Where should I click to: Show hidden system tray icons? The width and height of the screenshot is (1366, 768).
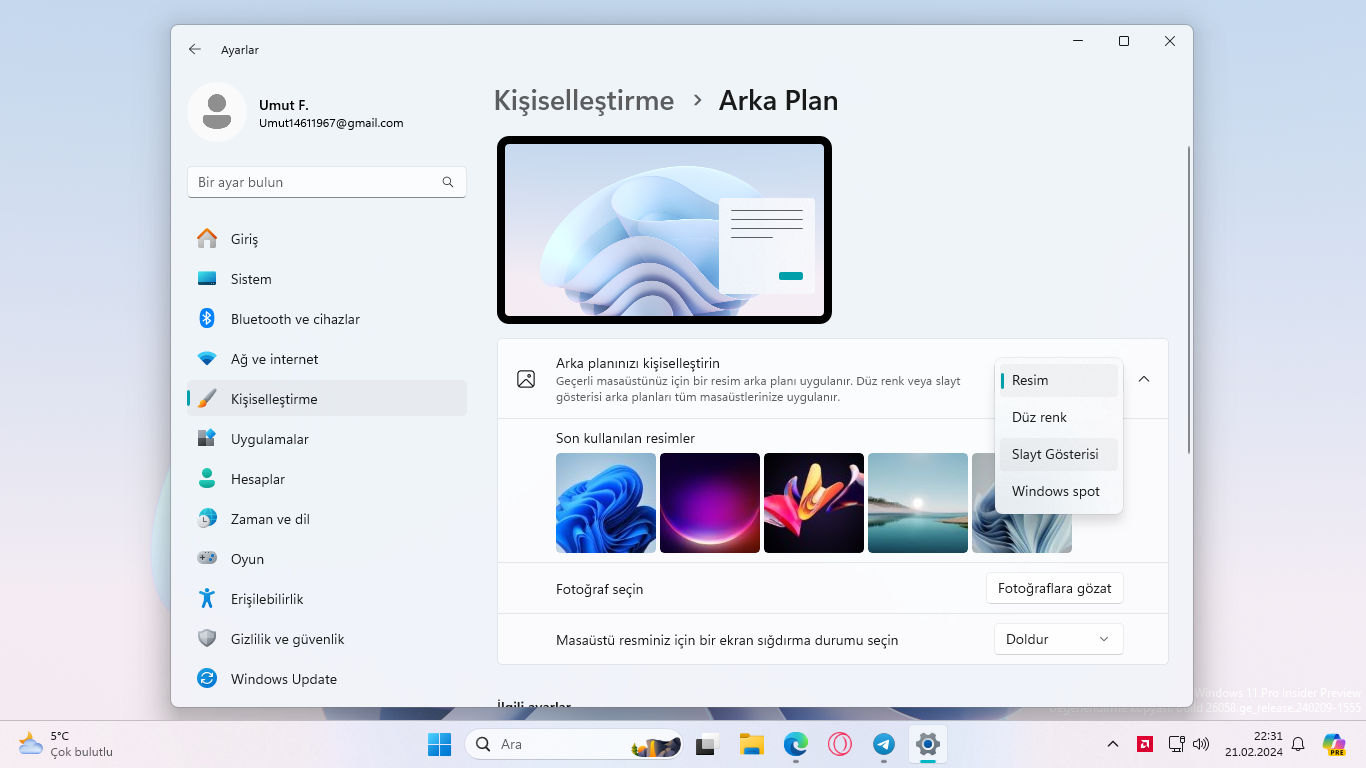pyautogui.click(x=1113, y=744)
